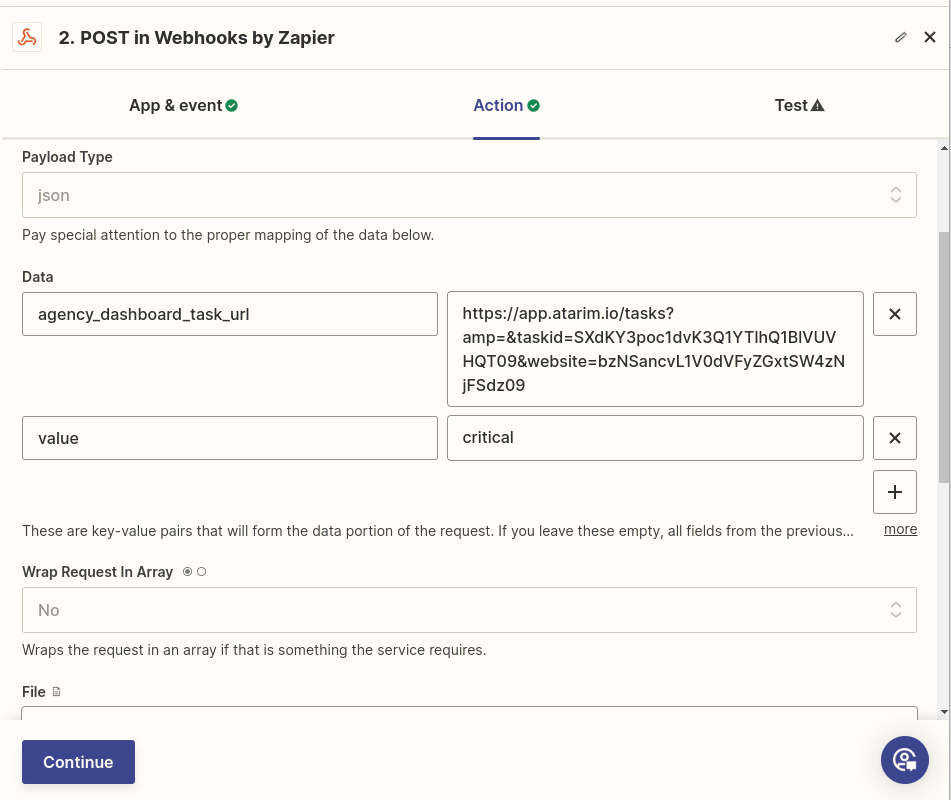Screen dimensions: 951x800
Task: Click the File field type icon
Action: tap(56, 692)
